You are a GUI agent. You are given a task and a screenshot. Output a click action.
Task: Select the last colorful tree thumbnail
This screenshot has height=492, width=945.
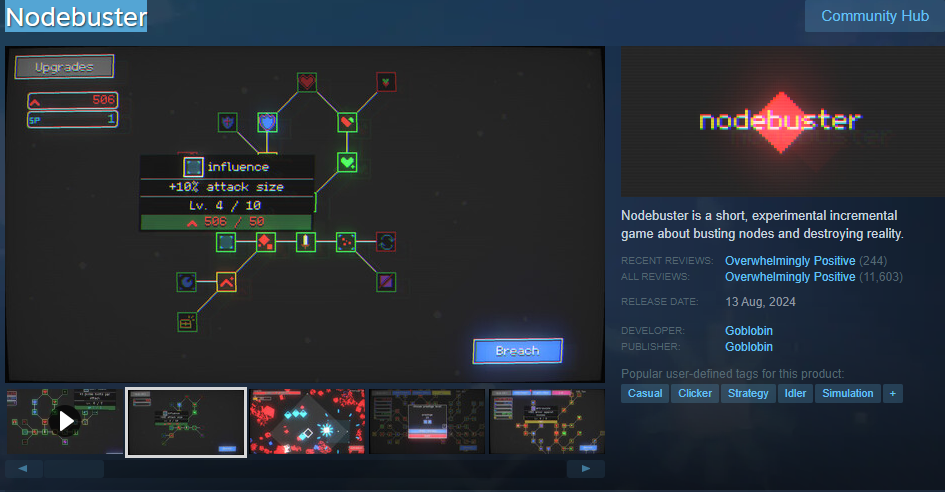click(547, 421)
